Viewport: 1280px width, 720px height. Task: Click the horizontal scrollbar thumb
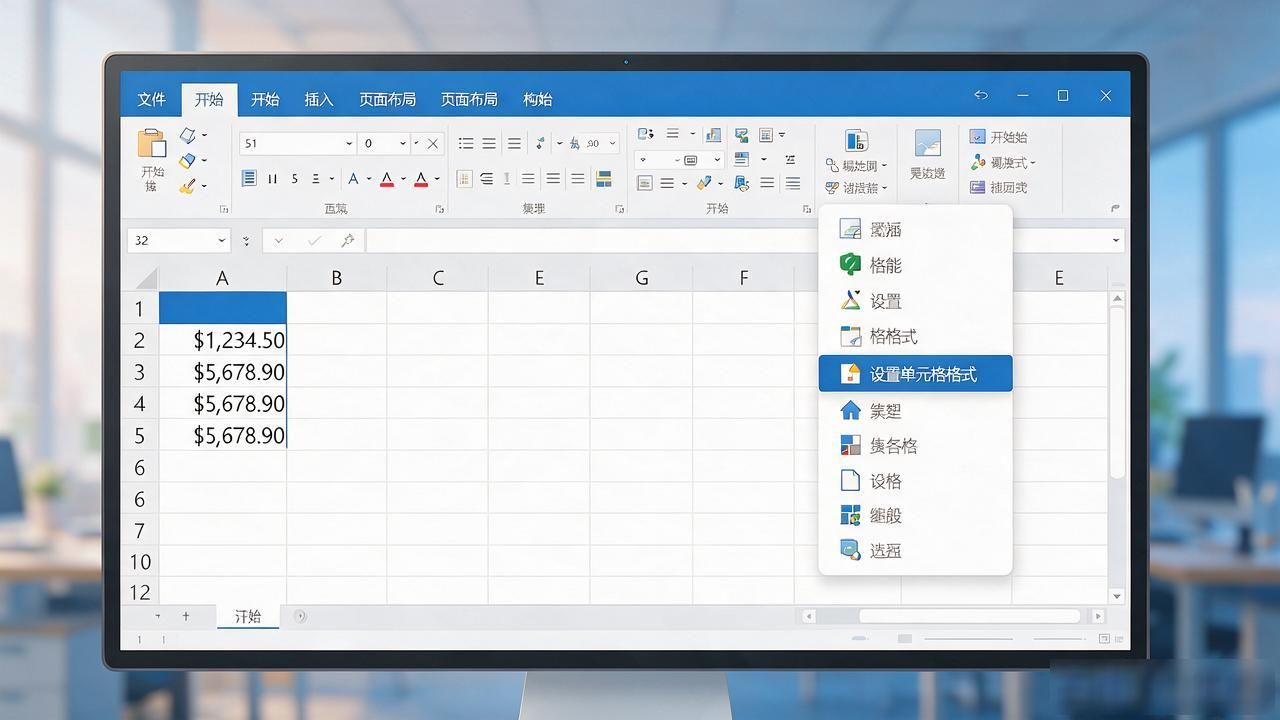[969, 616]
